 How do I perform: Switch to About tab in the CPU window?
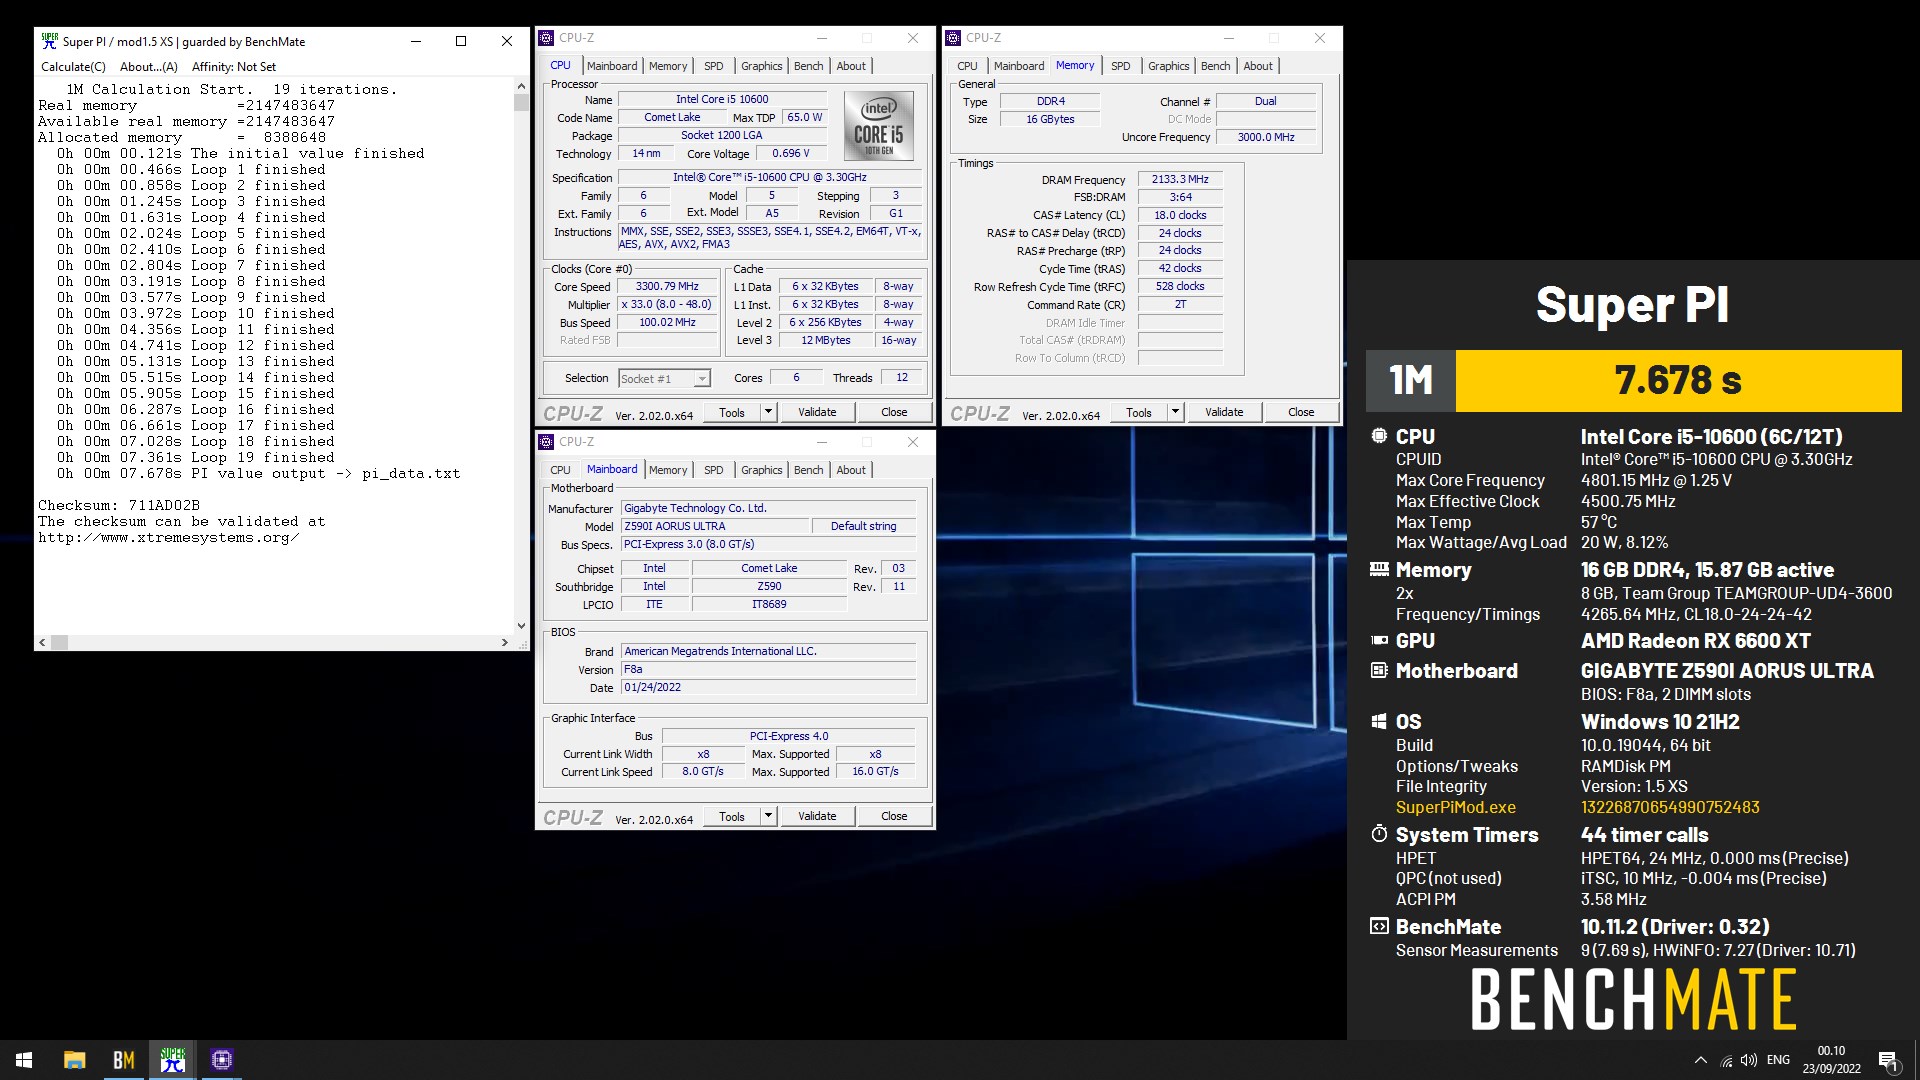(851, 66)
